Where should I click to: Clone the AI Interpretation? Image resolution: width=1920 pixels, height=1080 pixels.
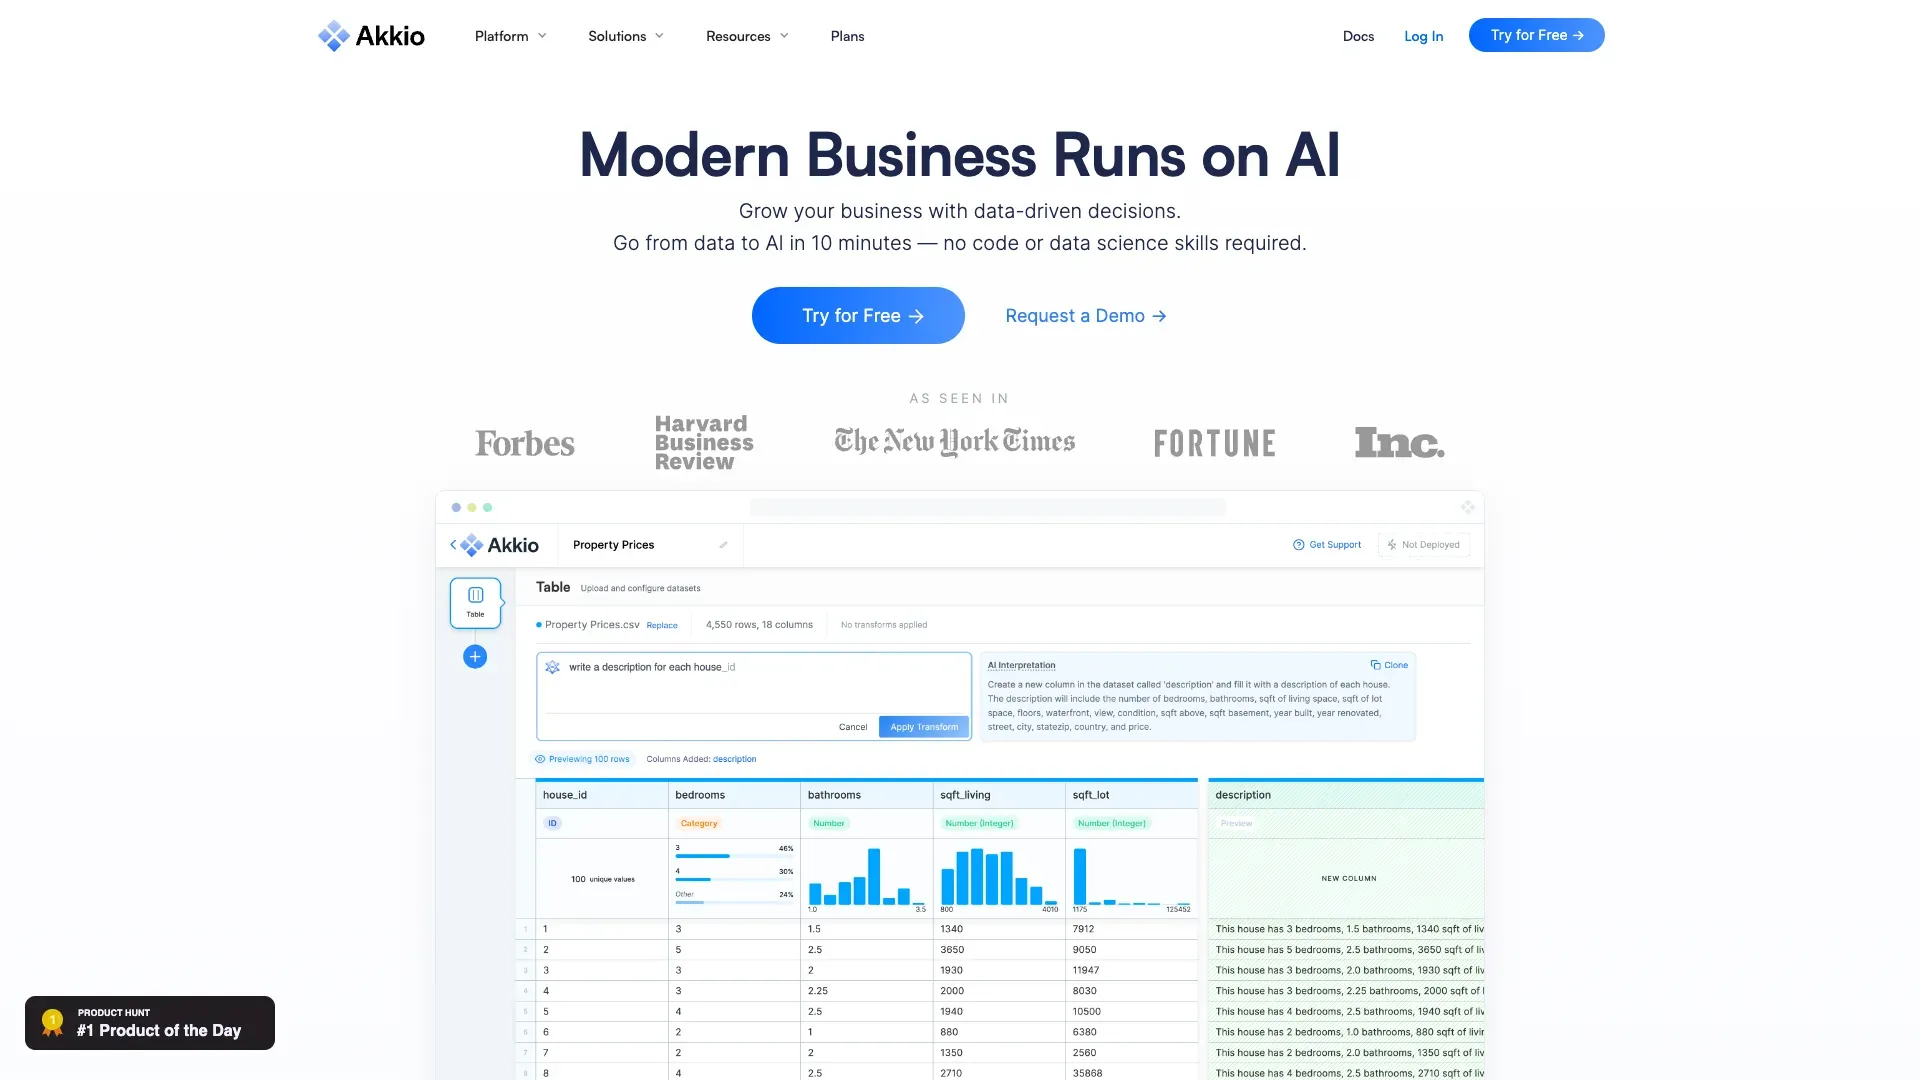pos(1389,665)
